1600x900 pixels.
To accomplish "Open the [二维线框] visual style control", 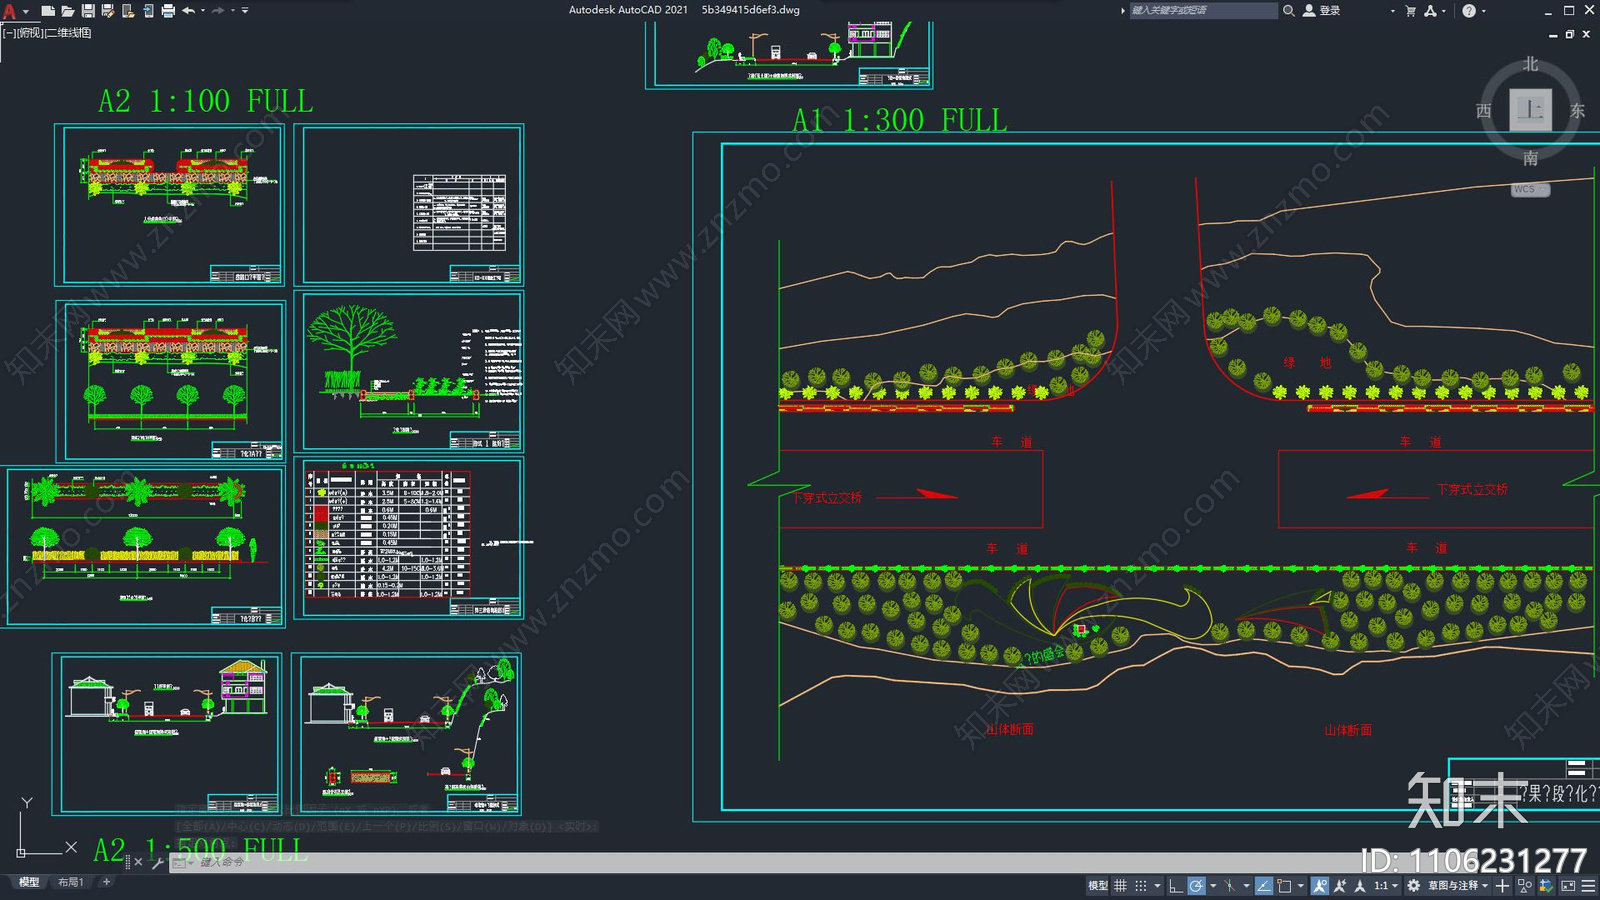I will tap(68, 33).
